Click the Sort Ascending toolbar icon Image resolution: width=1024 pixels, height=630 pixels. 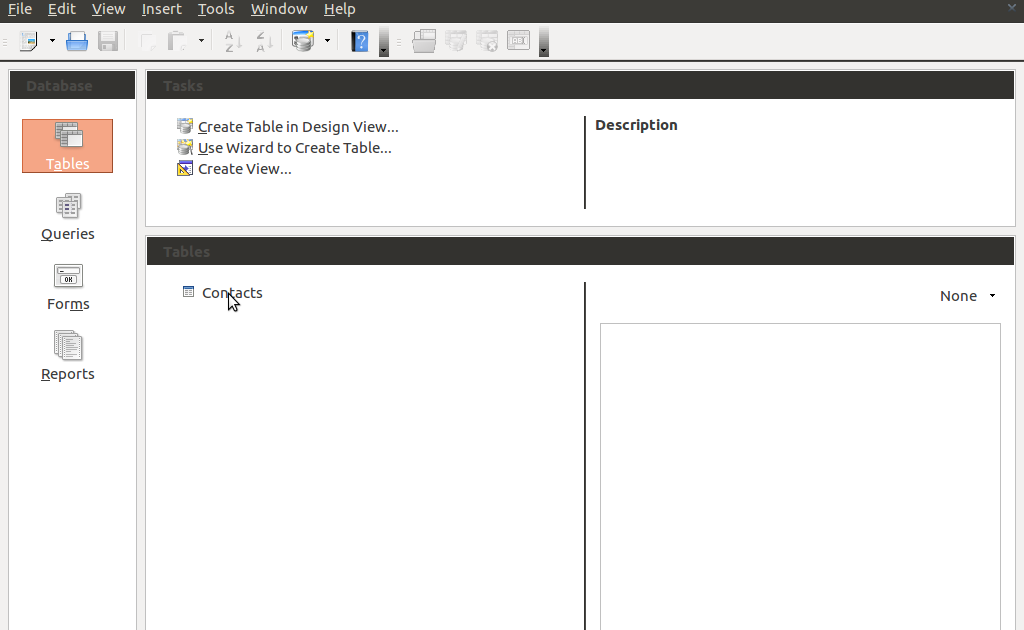[x=231, y=41]
